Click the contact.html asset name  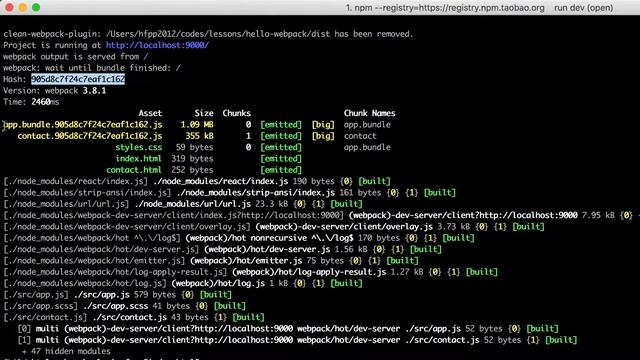point(134,170)
